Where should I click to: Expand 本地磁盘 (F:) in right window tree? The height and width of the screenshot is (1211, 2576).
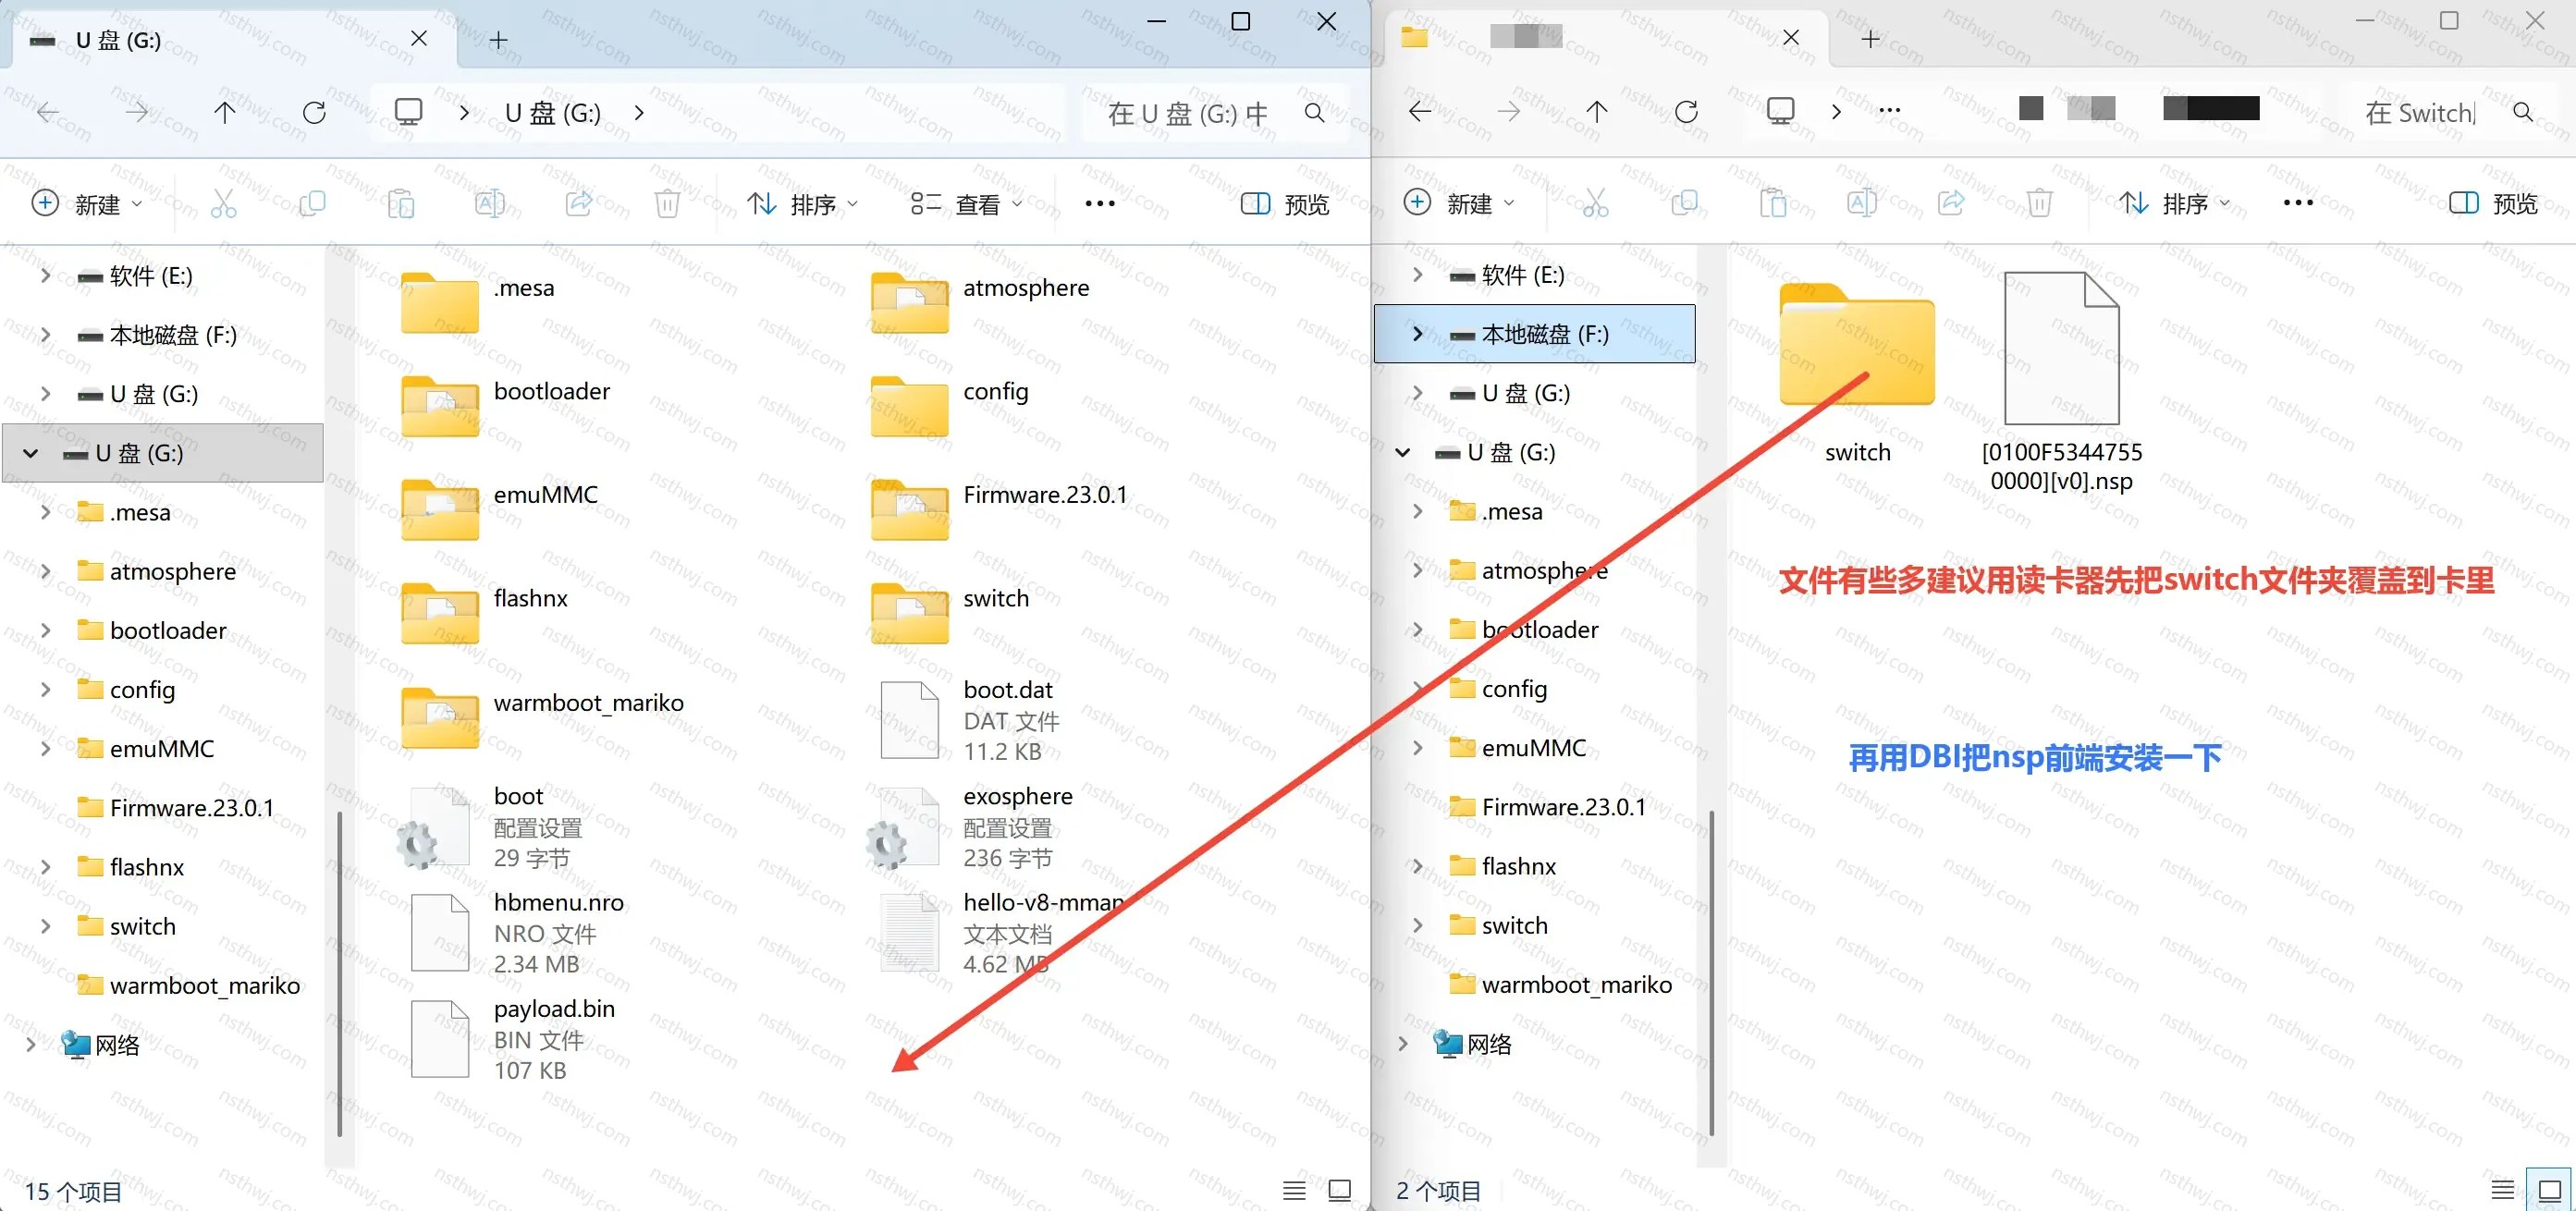click(1417, 334)
